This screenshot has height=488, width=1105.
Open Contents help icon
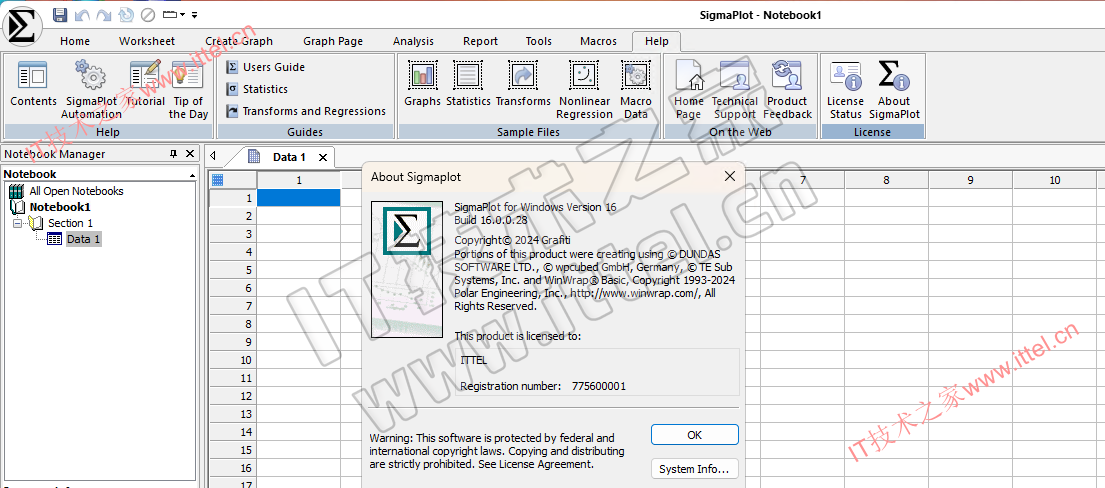click(x=33, y=85)
